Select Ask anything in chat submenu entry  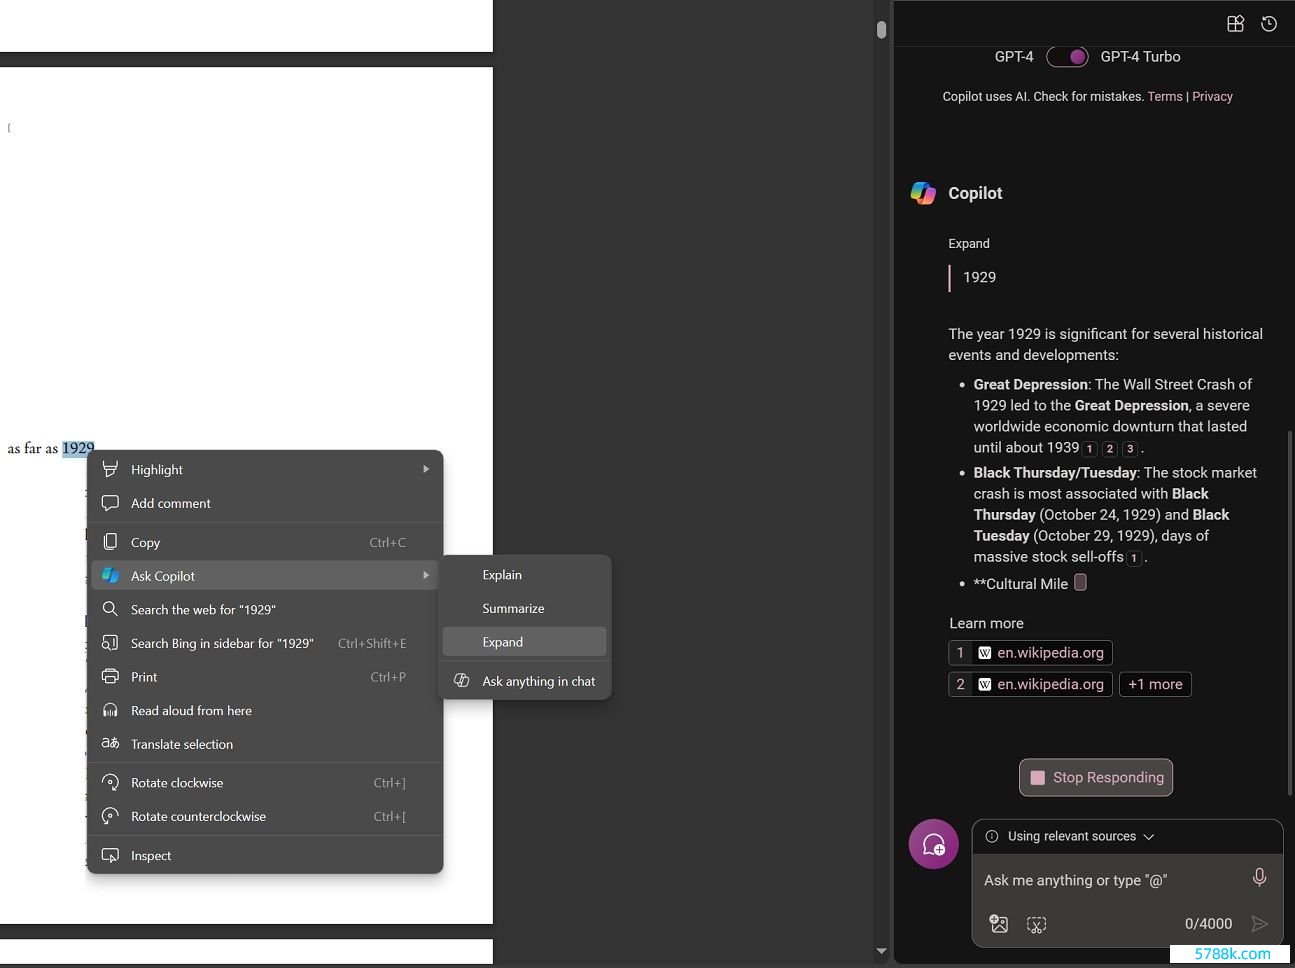[x=524, y=681]
